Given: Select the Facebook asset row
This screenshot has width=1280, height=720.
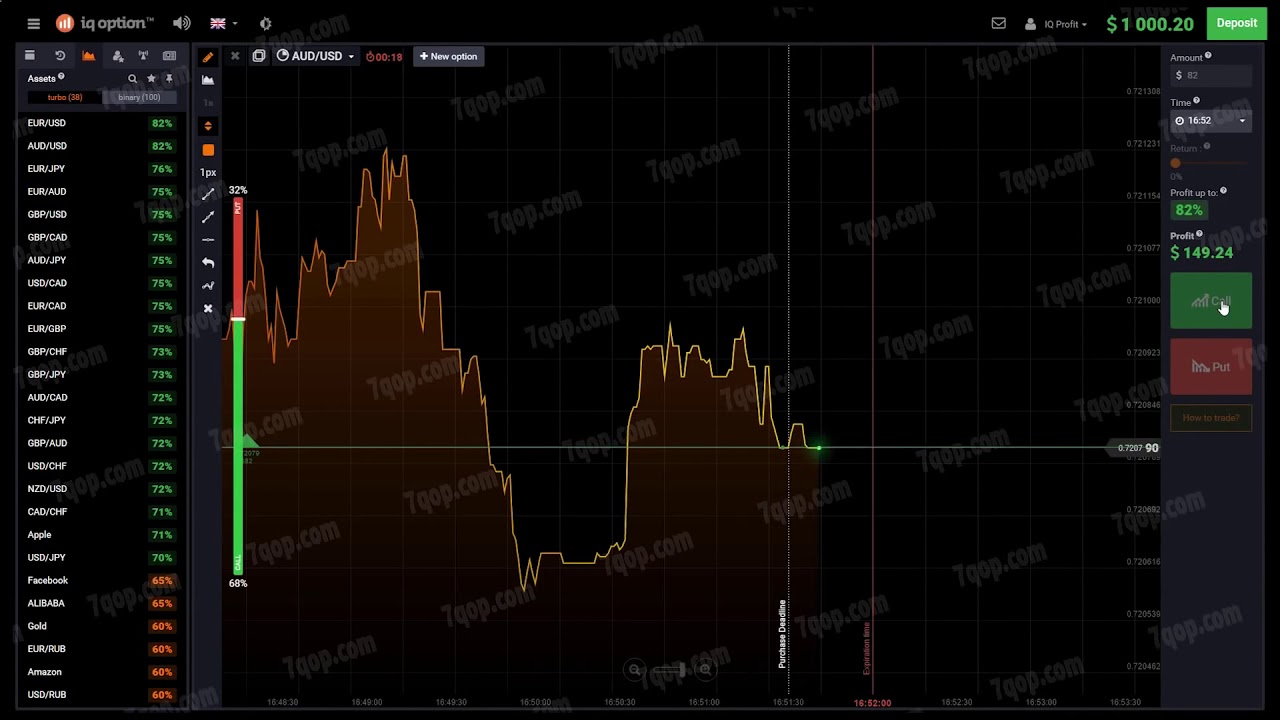Looking at the screenshot, I should point(100,580).
